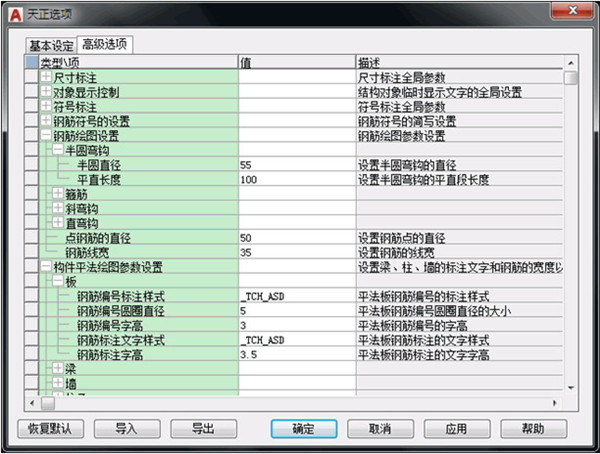Edit the 钢筋标注字高 value 3.5
Viewport: 600px width, 454px height.
(296, 354)
